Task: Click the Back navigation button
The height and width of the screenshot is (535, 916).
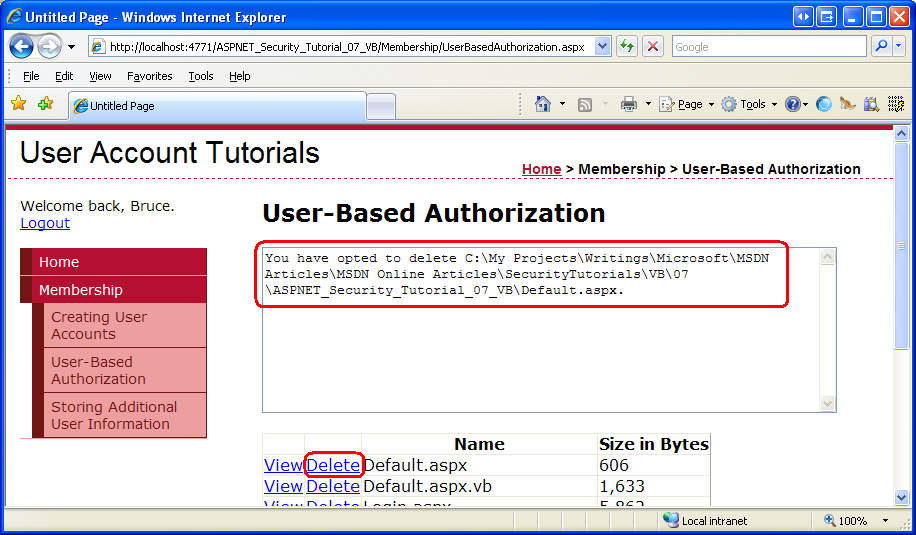Action: [x=22, y=47]
